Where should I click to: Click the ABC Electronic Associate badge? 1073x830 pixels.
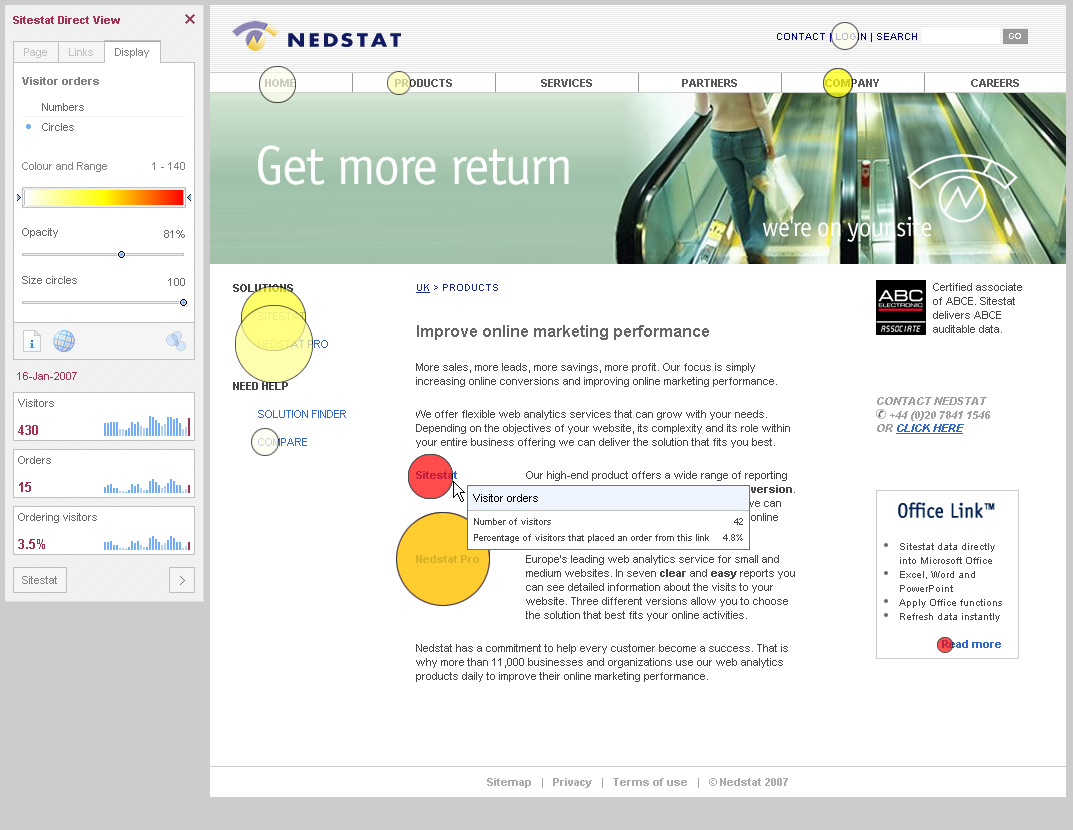click(x=900, y=307)
